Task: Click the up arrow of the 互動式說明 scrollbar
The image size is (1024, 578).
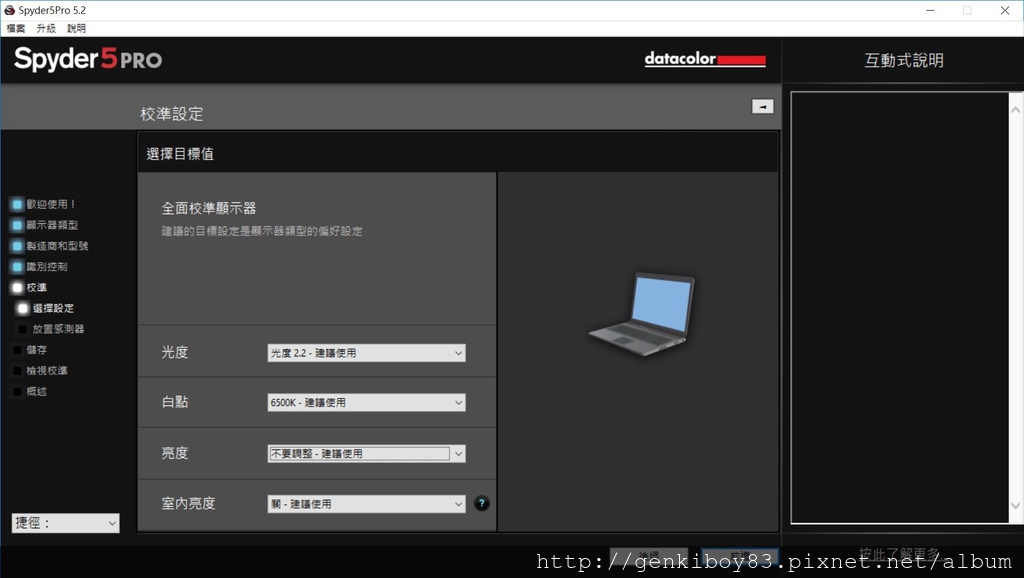Action: (1016, 110)
